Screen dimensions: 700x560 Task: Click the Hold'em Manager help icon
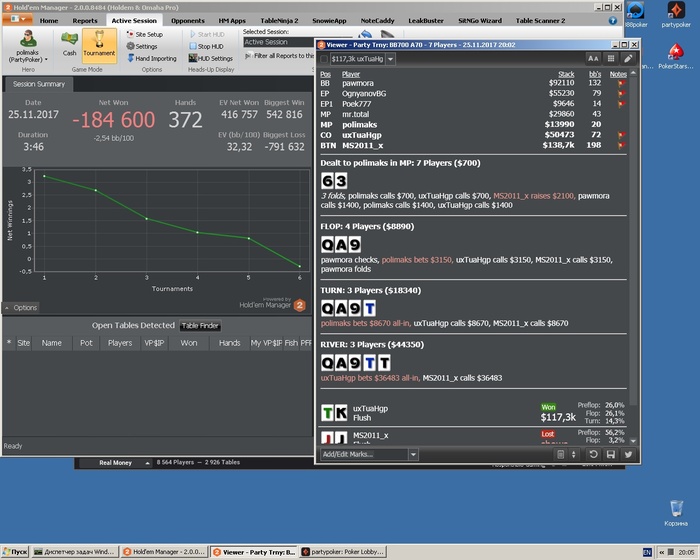[x=612, y=21]
